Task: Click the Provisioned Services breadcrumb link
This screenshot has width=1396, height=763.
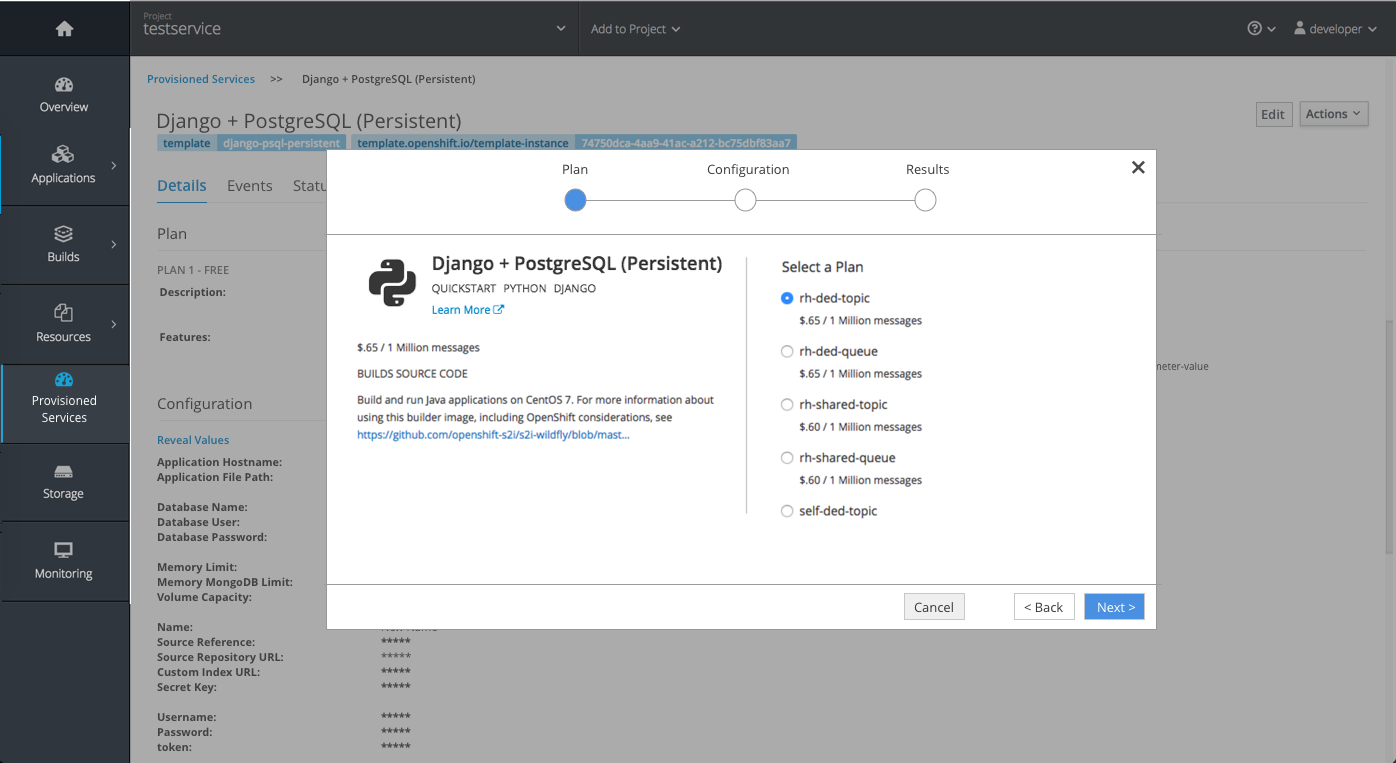Action: pos(201,79)
